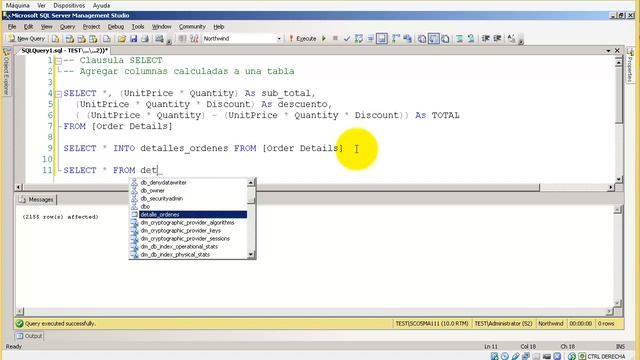Click the Open File folder icon
640x360 pixels.
(122, 38)
